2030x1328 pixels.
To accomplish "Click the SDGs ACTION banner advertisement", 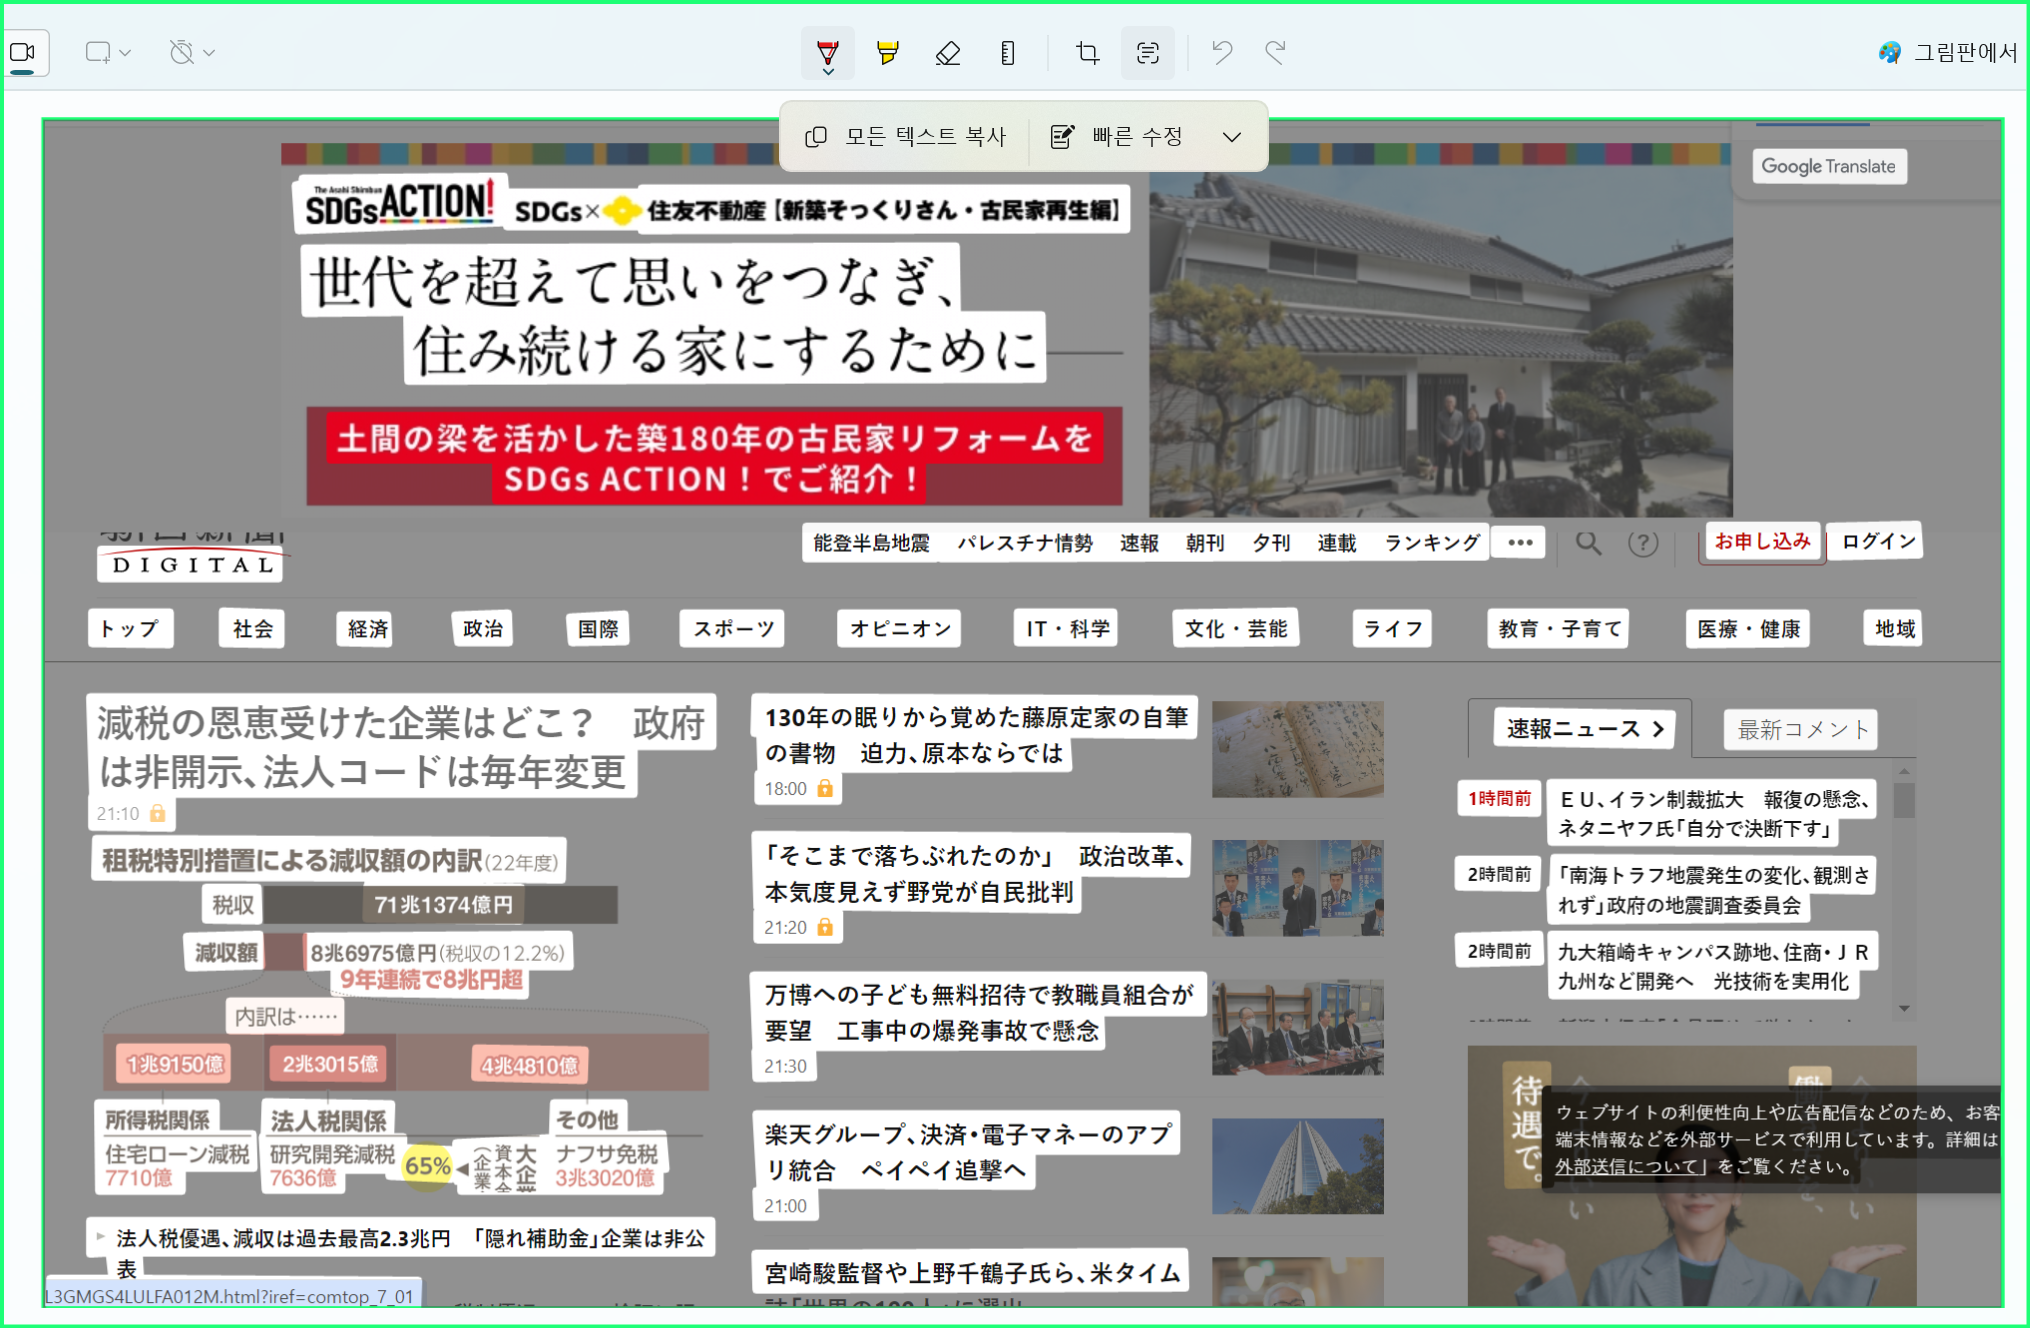I will tap(1006, 331).
